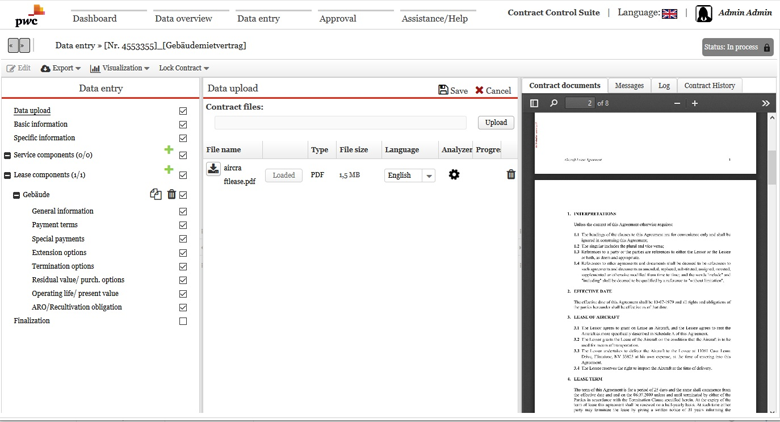The image size is (780, 422).
Task: Open the Export dropdown menu
Action: [60, 68]
